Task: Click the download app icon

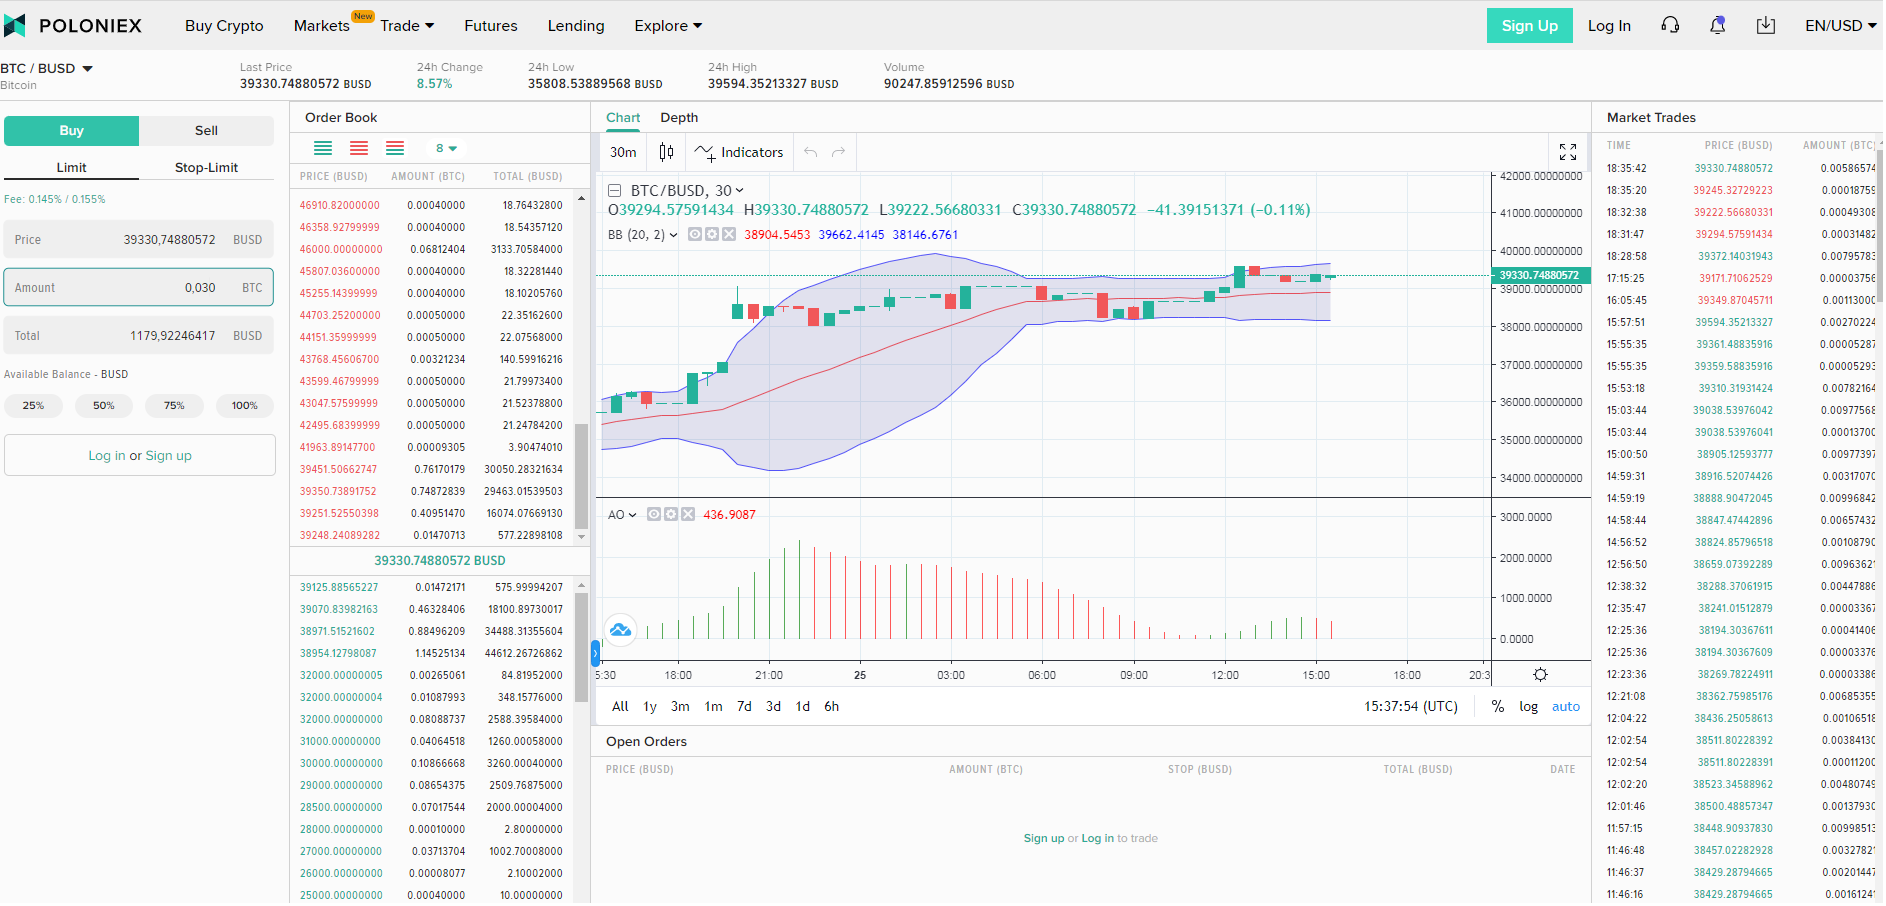Action: pyautogui.click(x=1766, y=25)
